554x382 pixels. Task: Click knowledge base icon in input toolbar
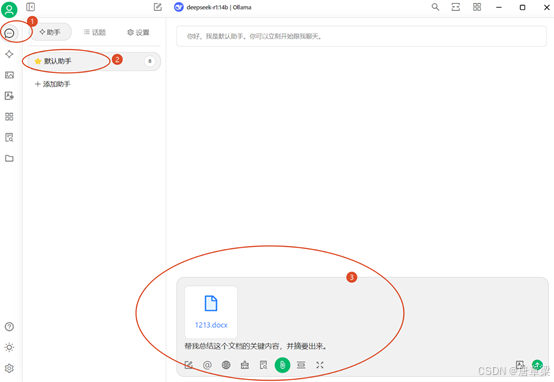click(264, 365)
